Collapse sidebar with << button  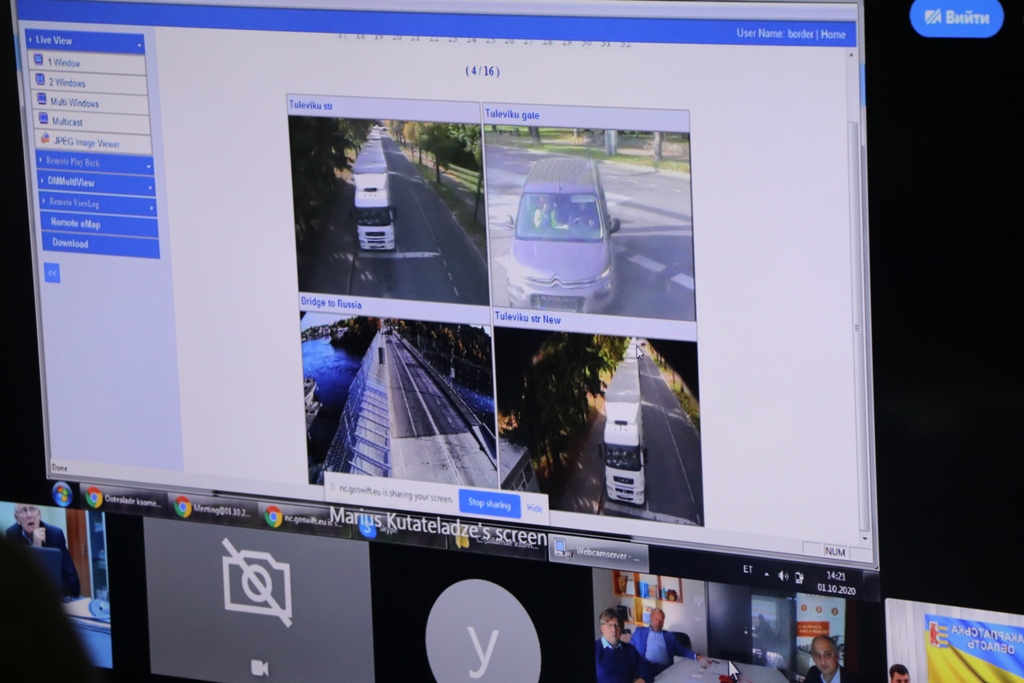52,272
